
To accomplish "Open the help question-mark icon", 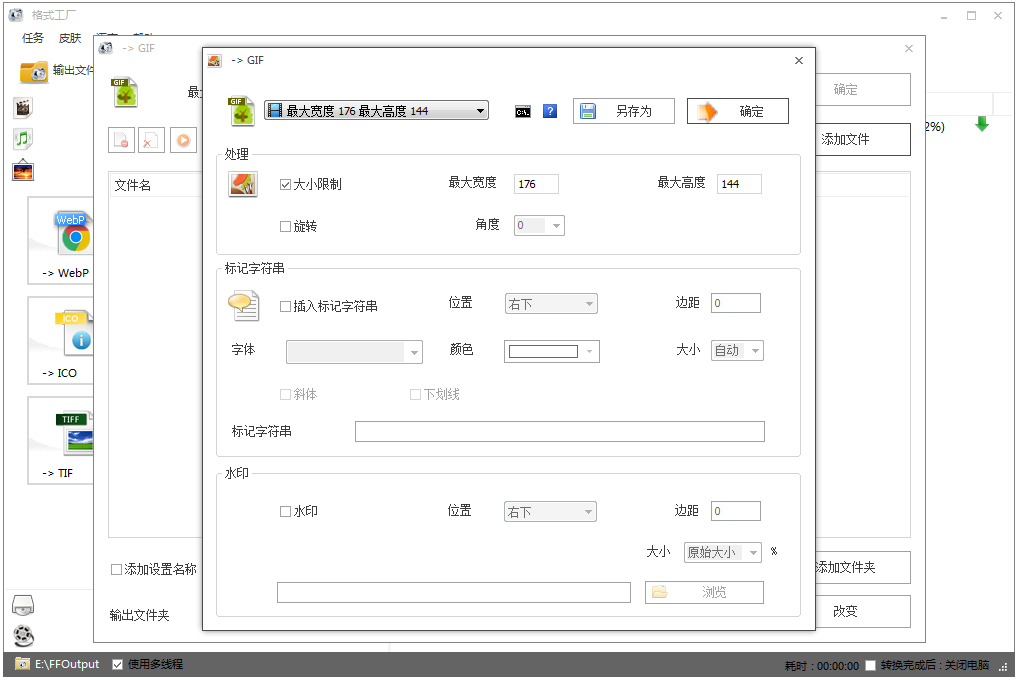I will coord(549,111).
